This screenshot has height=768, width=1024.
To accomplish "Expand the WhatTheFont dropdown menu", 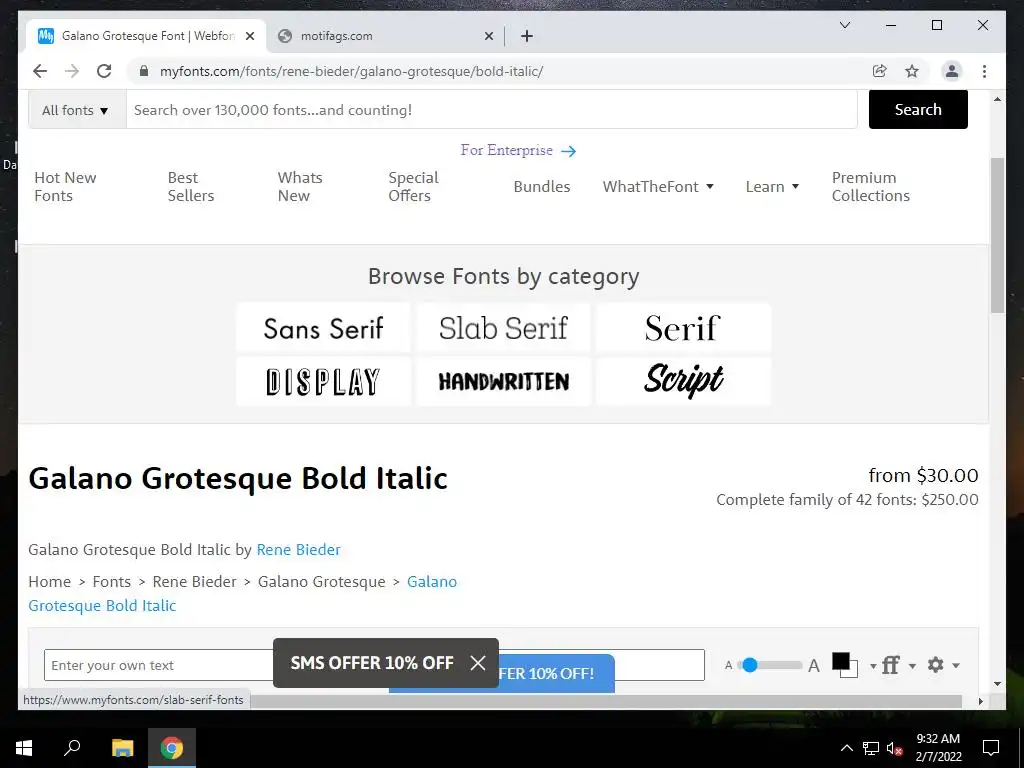I will tap(658, 187).
